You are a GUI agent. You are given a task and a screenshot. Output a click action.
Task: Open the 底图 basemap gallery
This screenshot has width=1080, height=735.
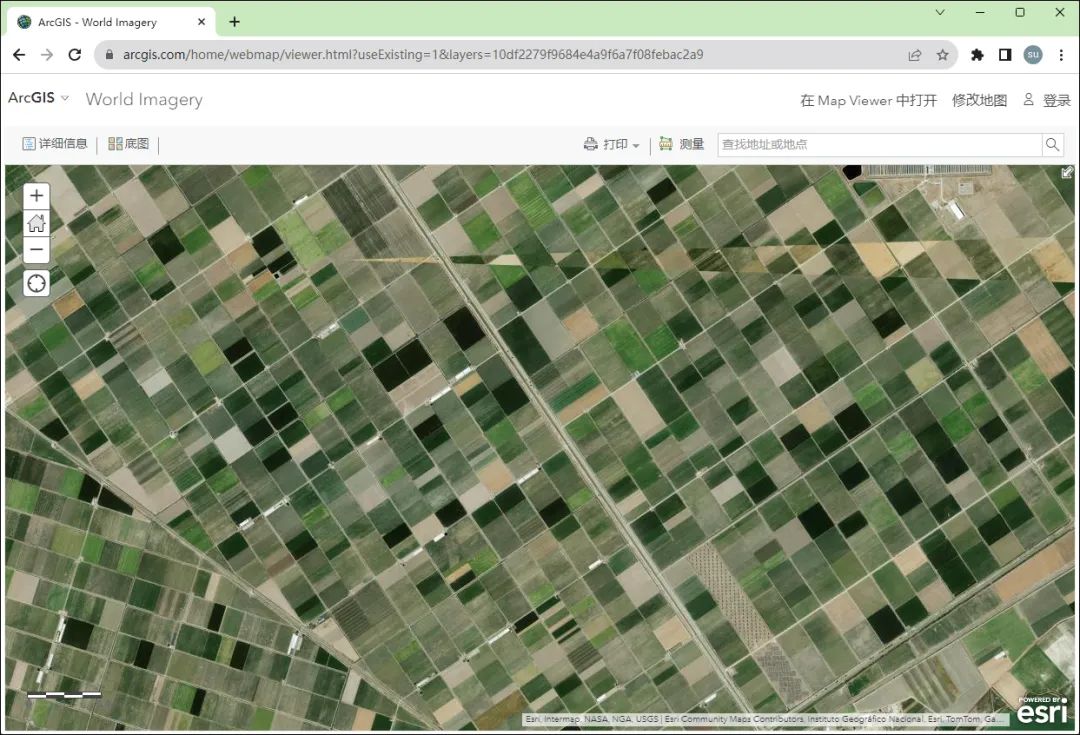coord(128,144)
